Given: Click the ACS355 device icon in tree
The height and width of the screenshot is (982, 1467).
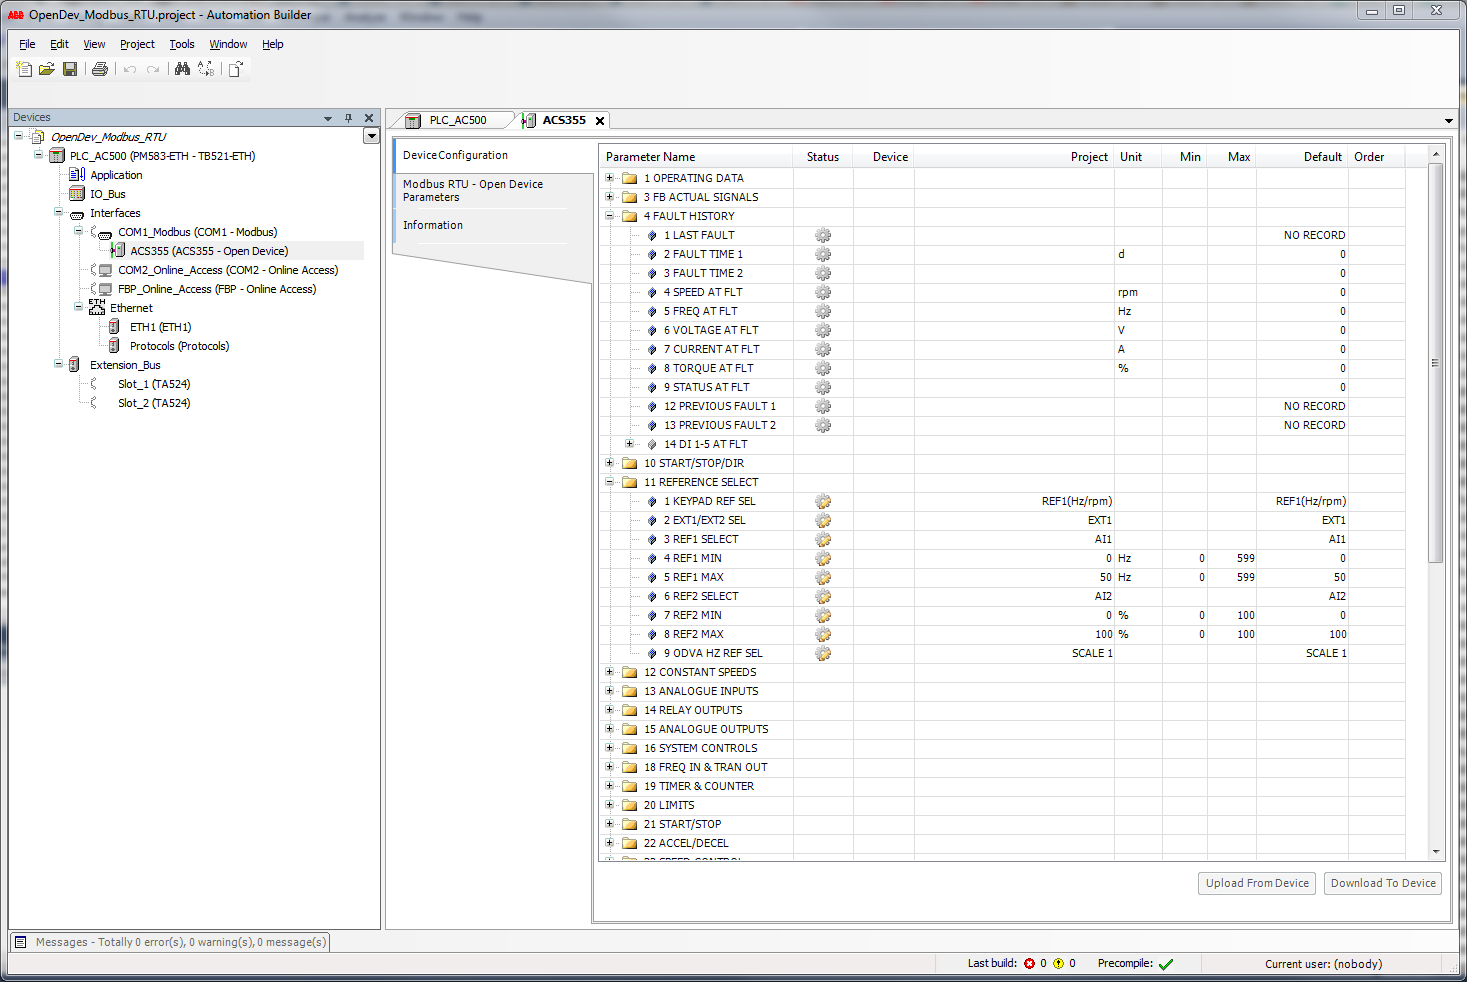Looking at the screenshot, I should click(x=118, y=251).
